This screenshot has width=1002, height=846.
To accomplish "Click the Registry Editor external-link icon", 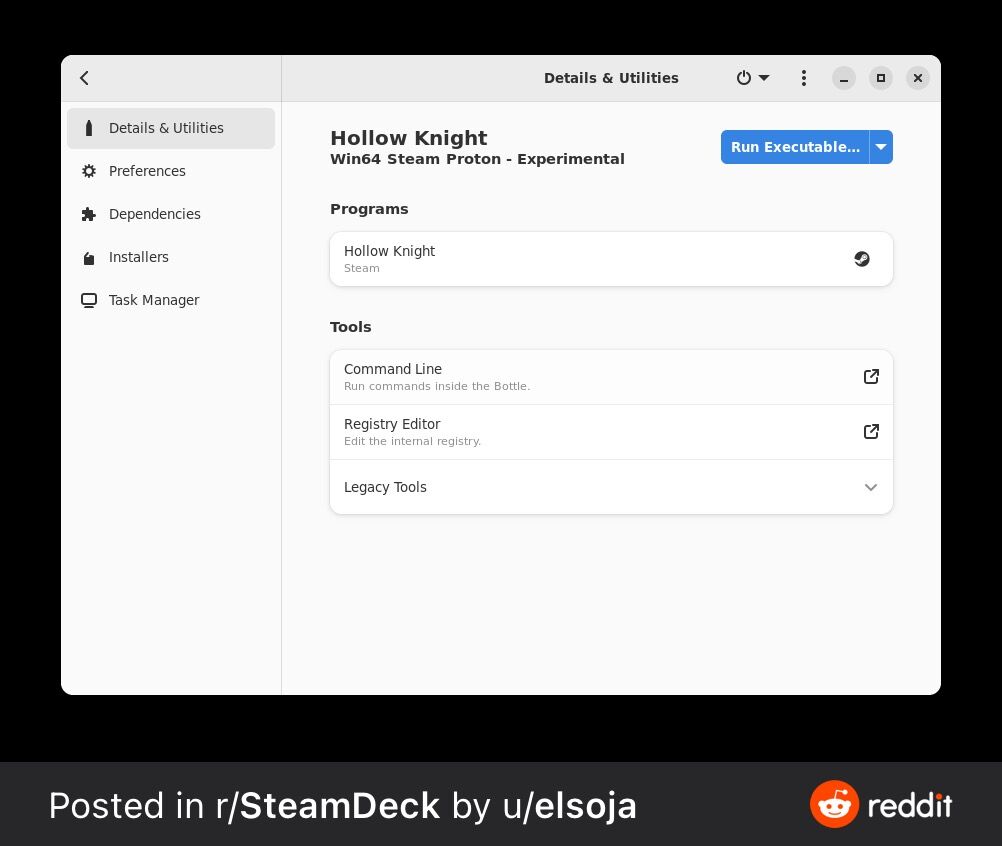I will (871, 431).
